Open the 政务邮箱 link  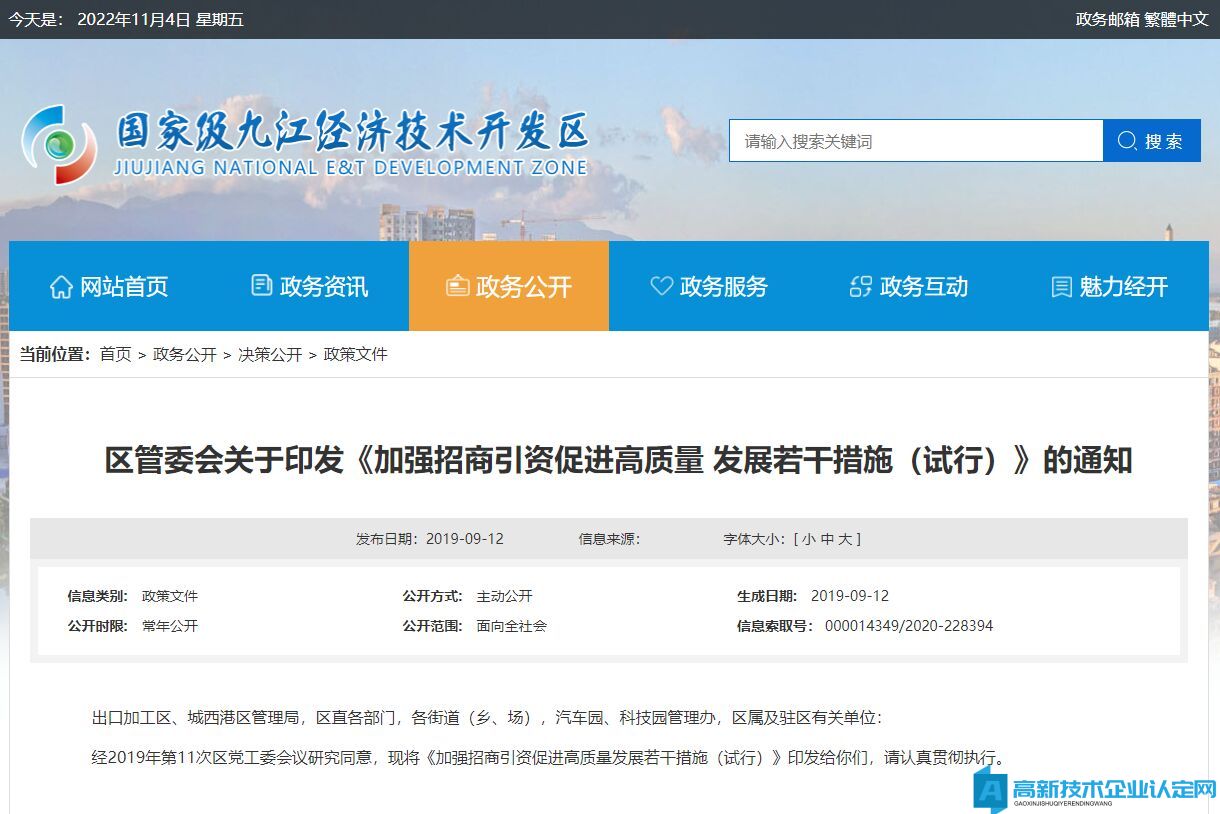(x=1107, y=19)
